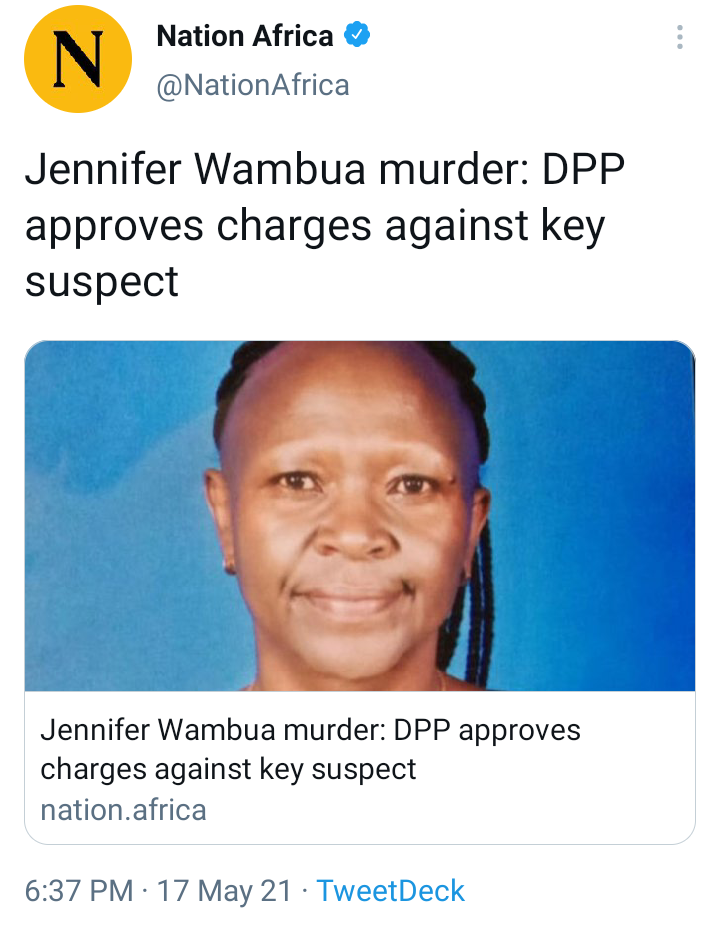The image size is (720, 927).
Task: Click the 17 May 21 date
Action: click(225, 891)
